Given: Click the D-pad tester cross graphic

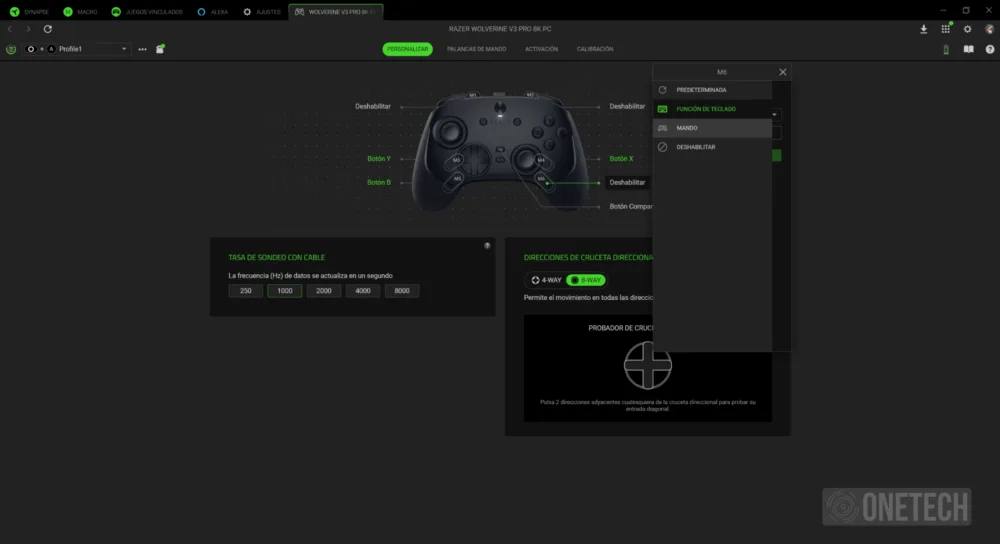Looking at the screenshot, I should [647, 365].
